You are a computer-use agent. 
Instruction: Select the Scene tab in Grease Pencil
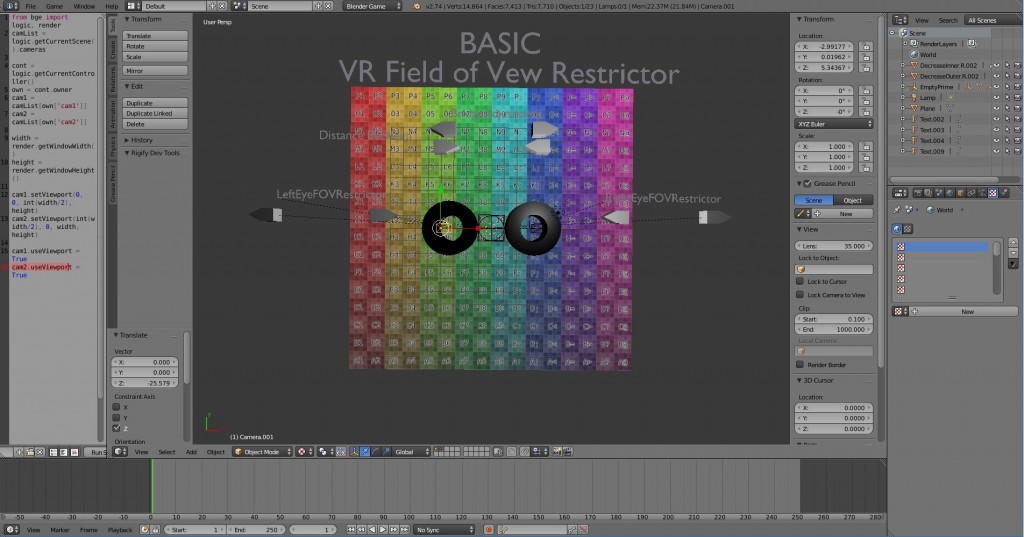coord(814,200)
